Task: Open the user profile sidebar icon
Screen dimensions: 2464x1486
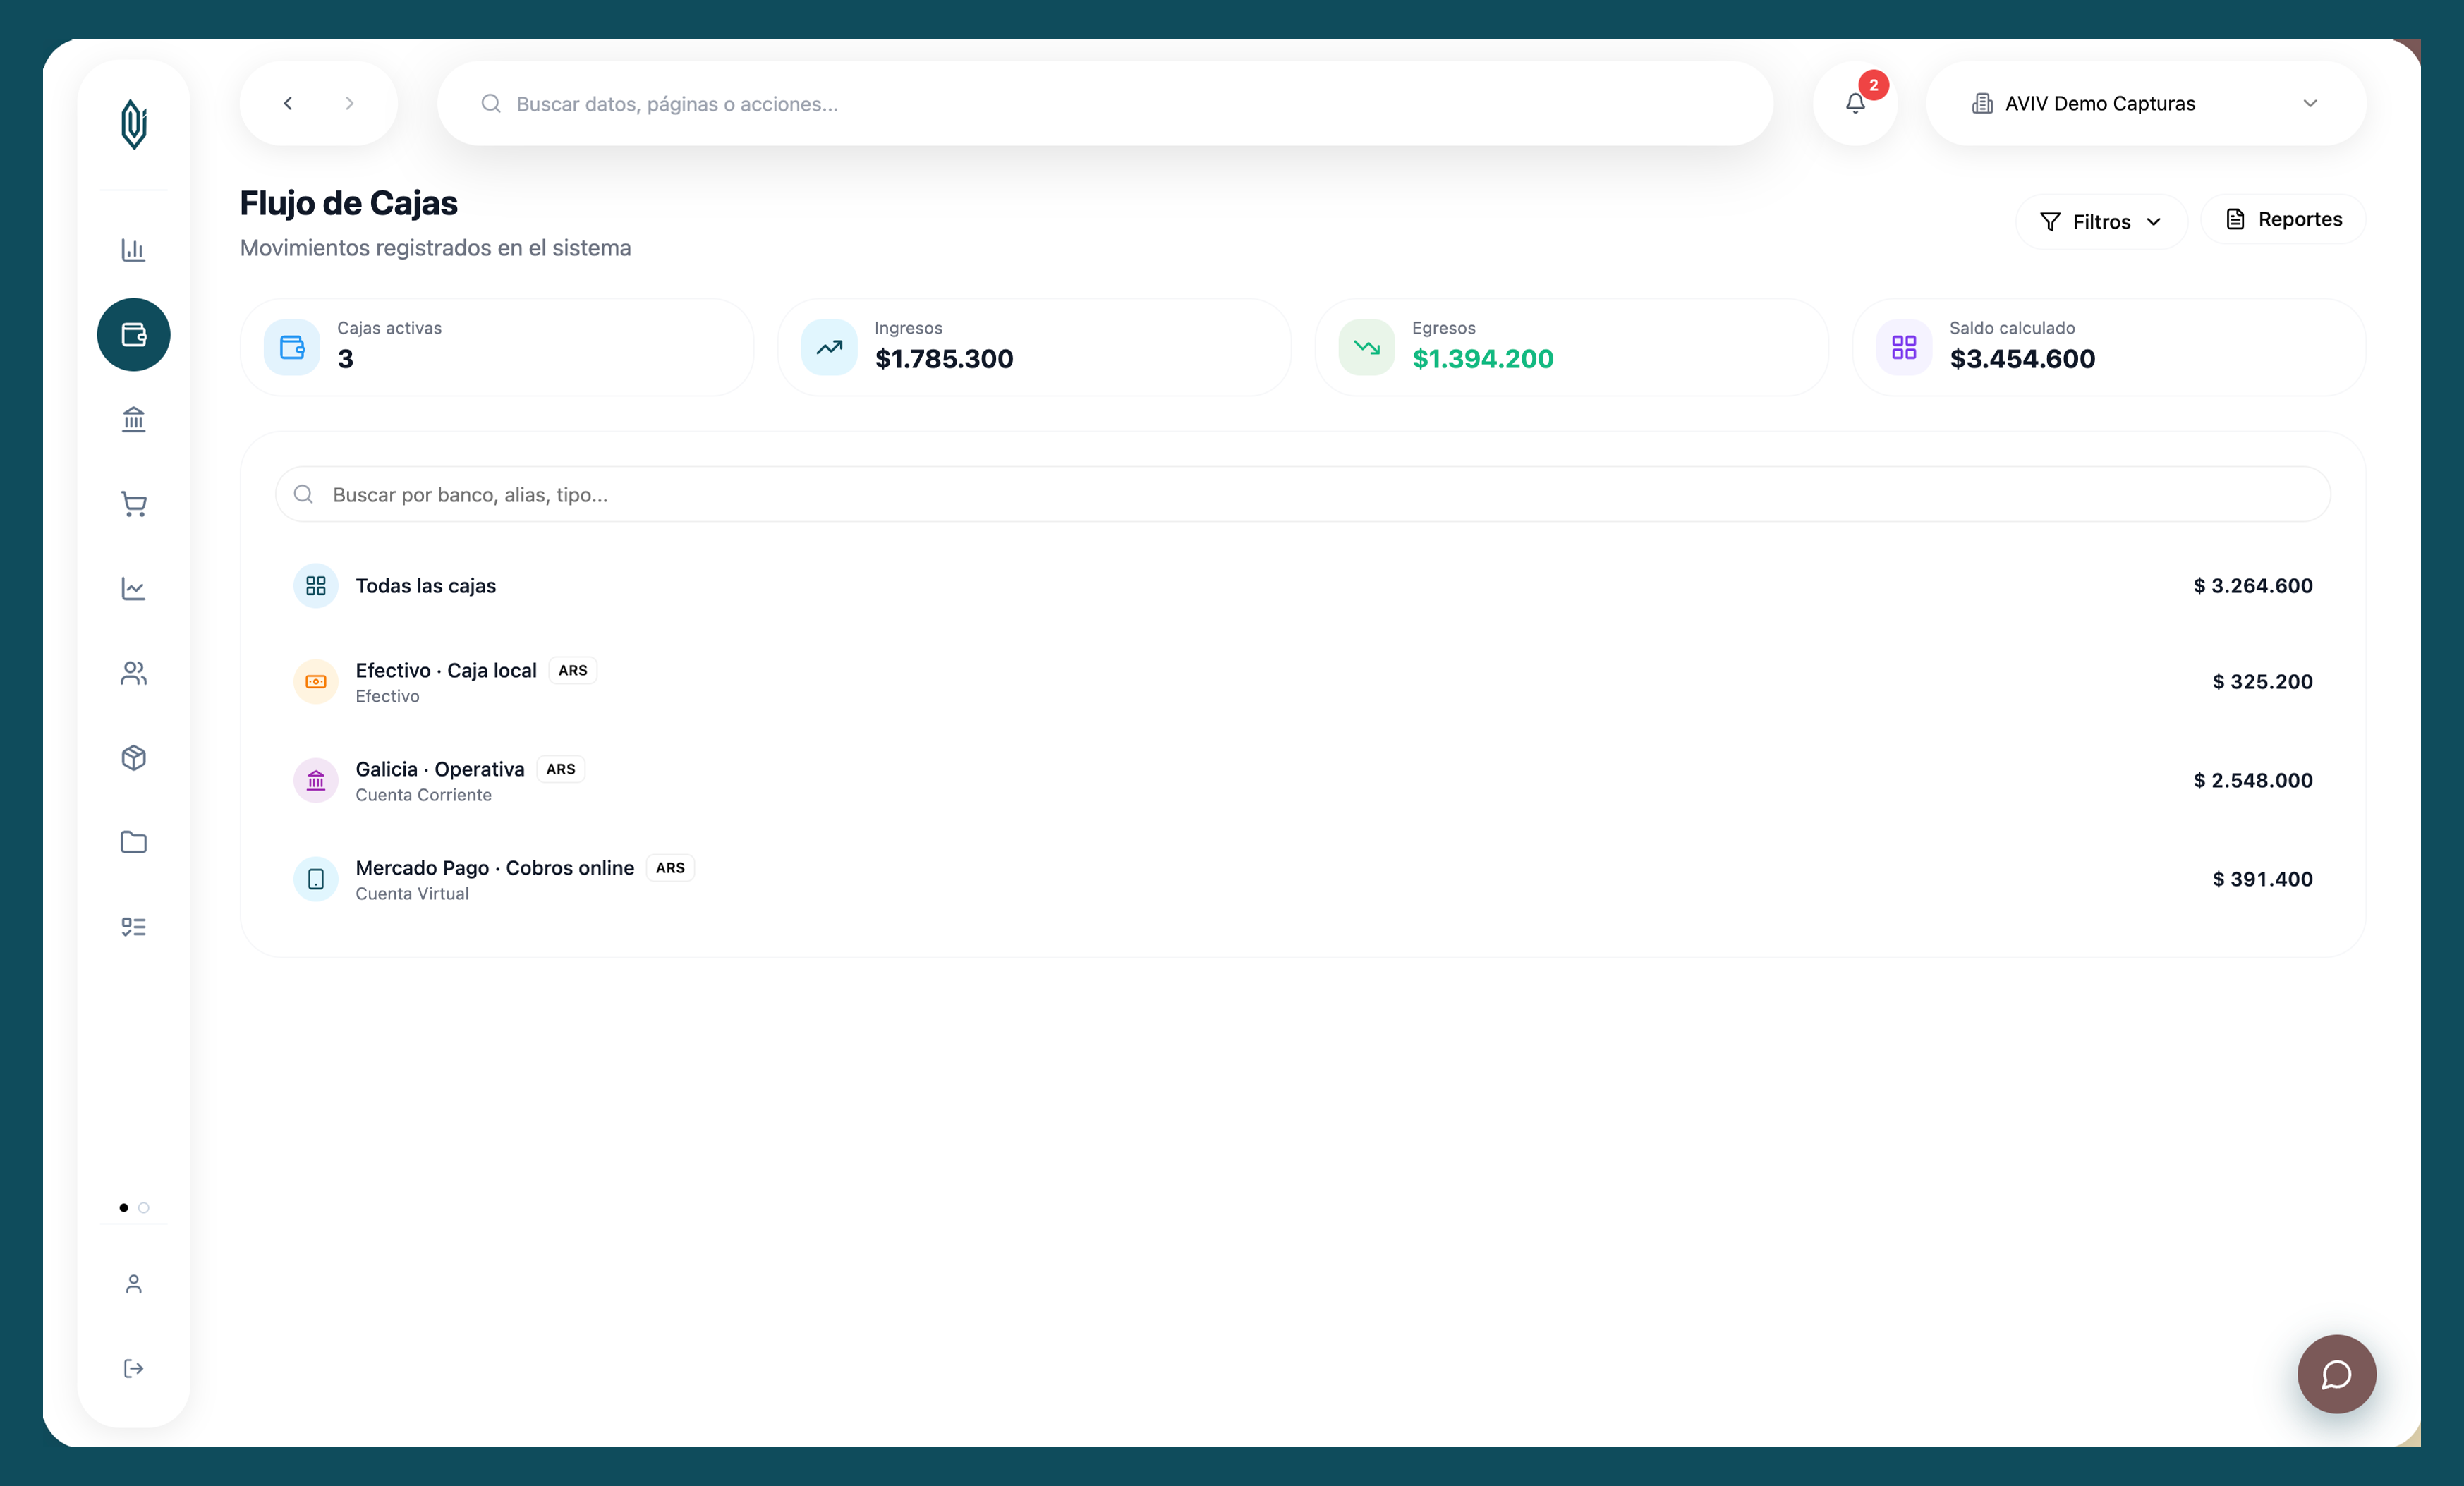Action: click(134, 1284)
